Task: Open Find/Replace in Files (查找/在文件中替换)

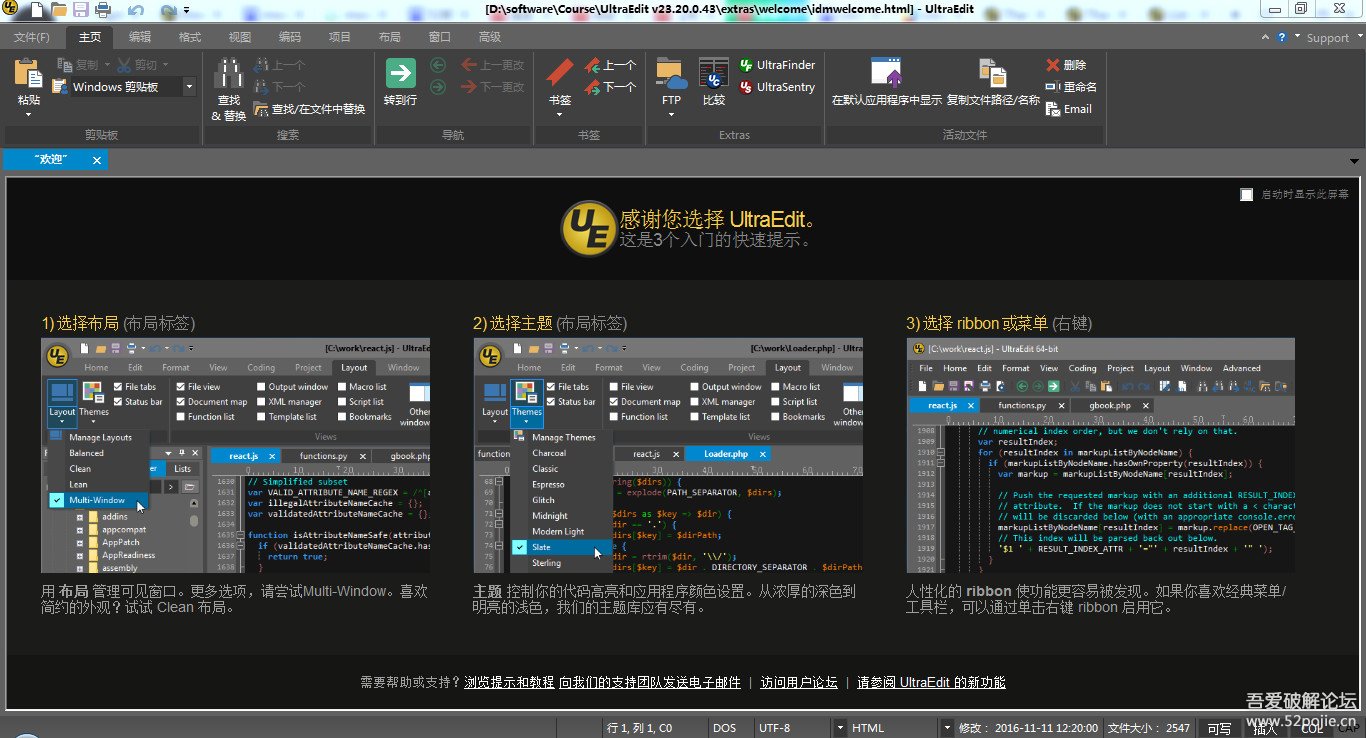Action: [310, 109]
